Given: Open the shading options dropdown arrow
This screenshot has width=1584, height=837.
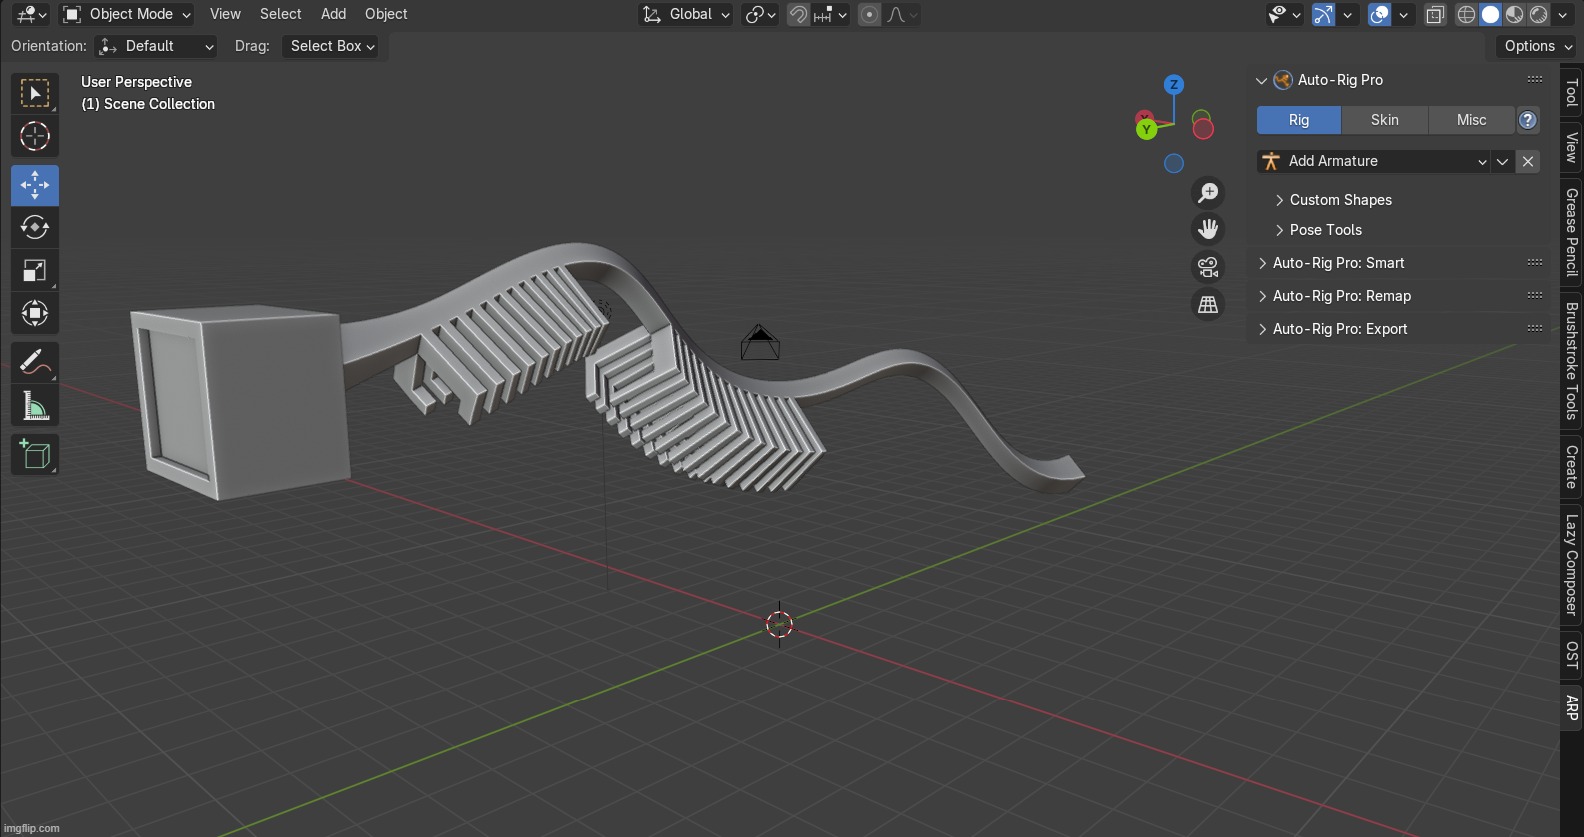Looking at the screenshot, I should click(x=1565, y=14).
